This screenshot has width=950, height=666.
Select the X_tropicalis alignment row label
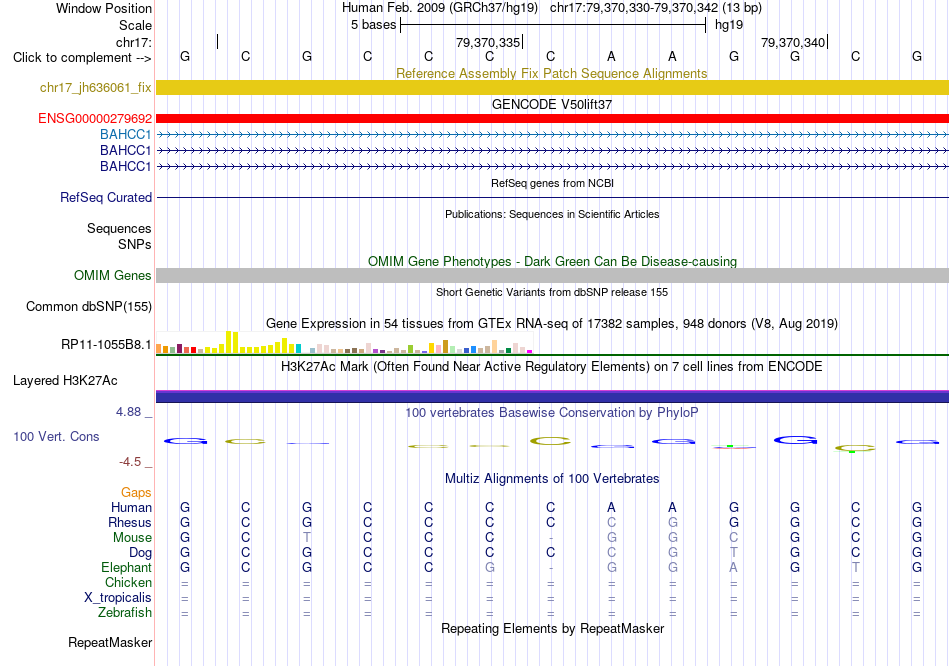(118, 598)
